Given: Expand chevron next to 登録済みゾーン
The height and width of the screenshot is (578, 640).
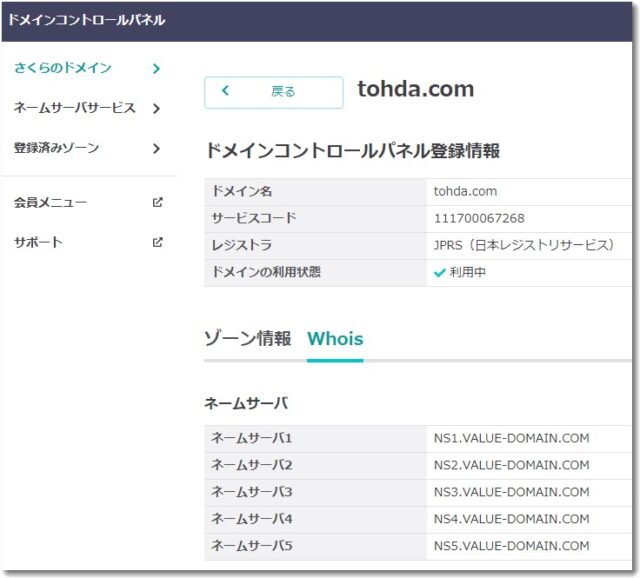Looking at the screenshot, I should tap(156, 148).
